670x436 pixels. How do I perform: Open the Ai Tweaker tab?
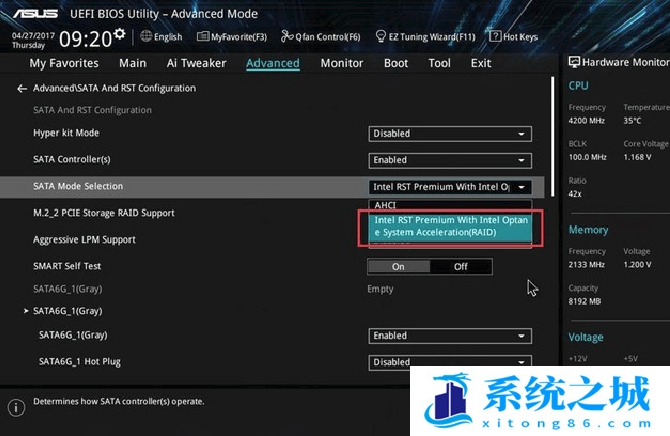[197, 63]
